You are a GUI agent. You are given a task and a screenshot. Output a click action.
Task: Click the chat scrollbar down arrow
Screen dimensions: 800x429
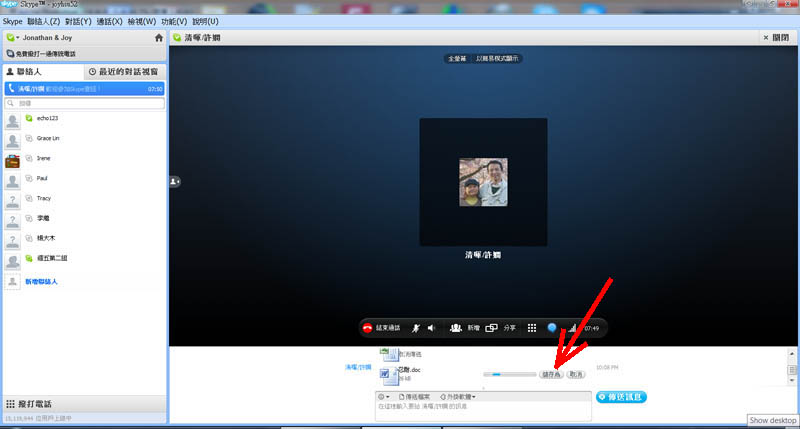click(x=792, y=380)
